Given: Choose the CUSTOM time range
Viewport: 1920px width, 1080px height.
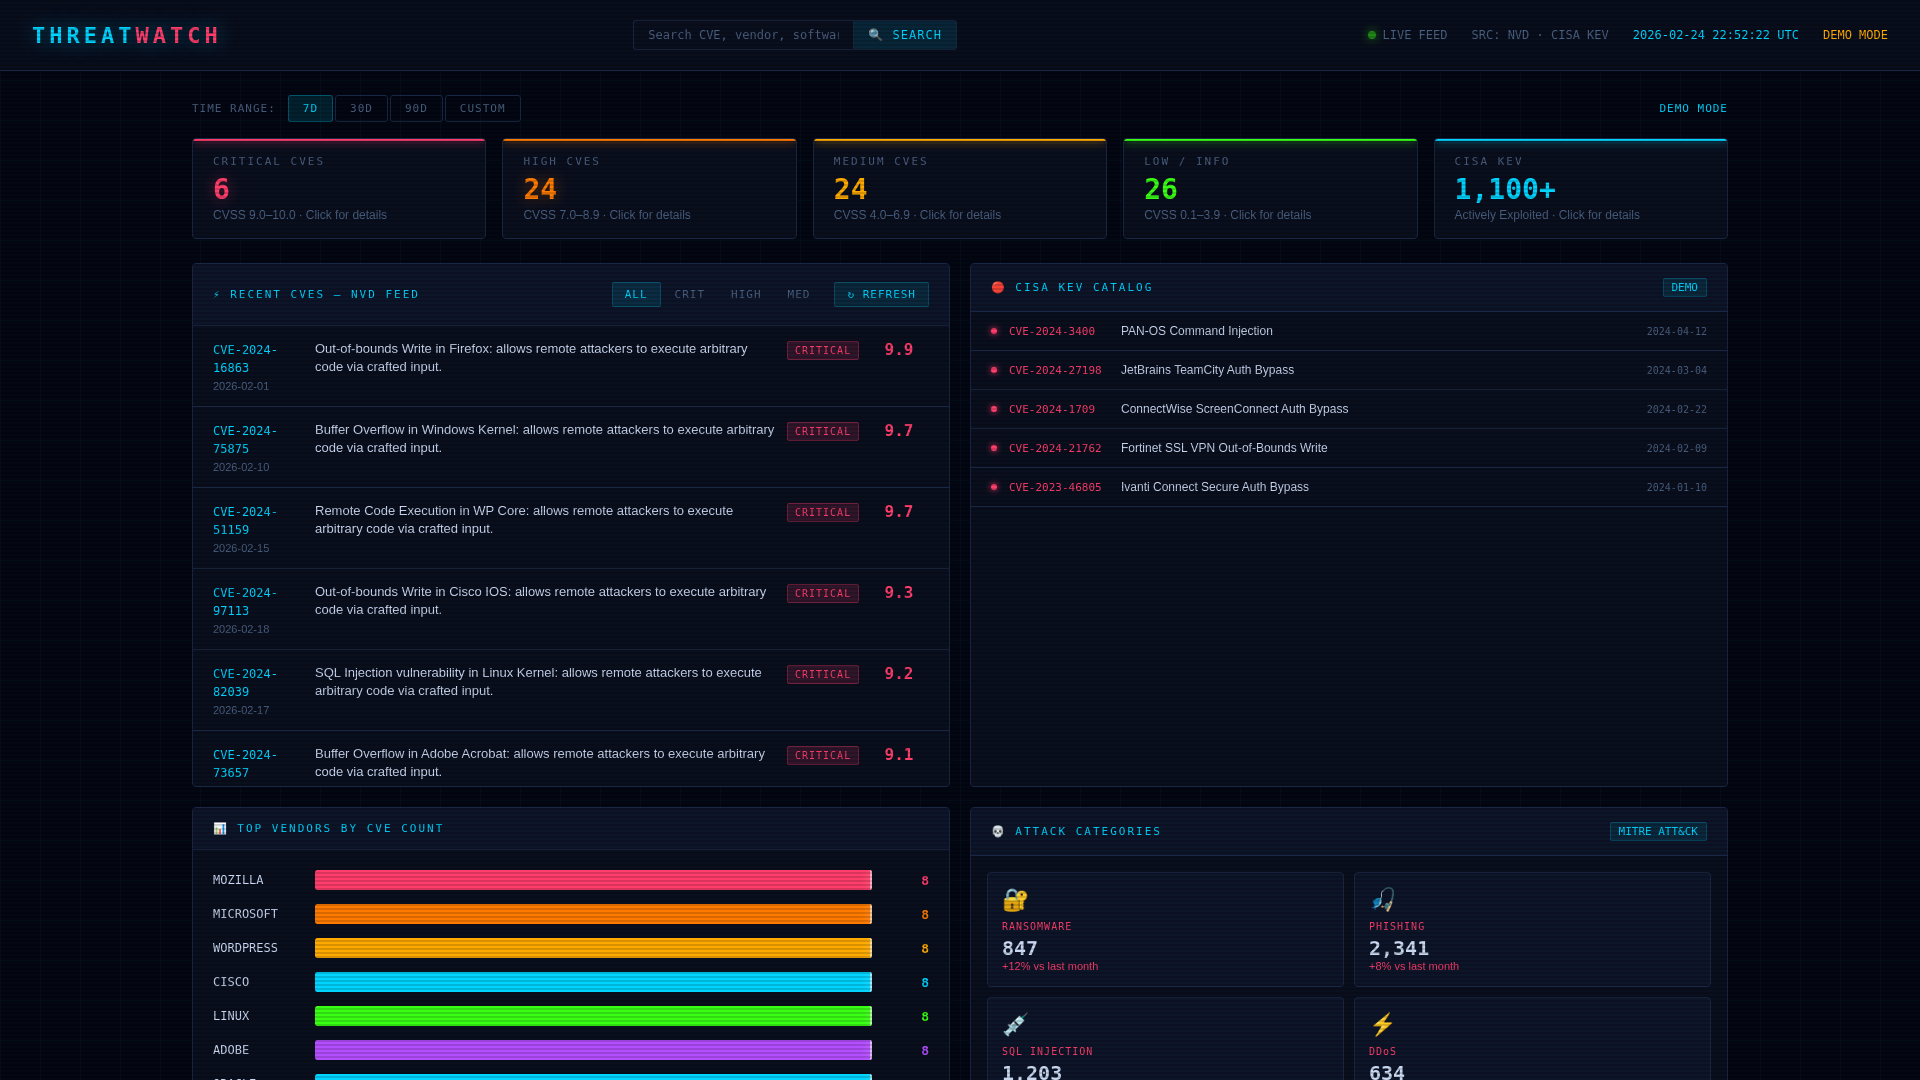Looking at the screenshot, I should tap(483, 109).
